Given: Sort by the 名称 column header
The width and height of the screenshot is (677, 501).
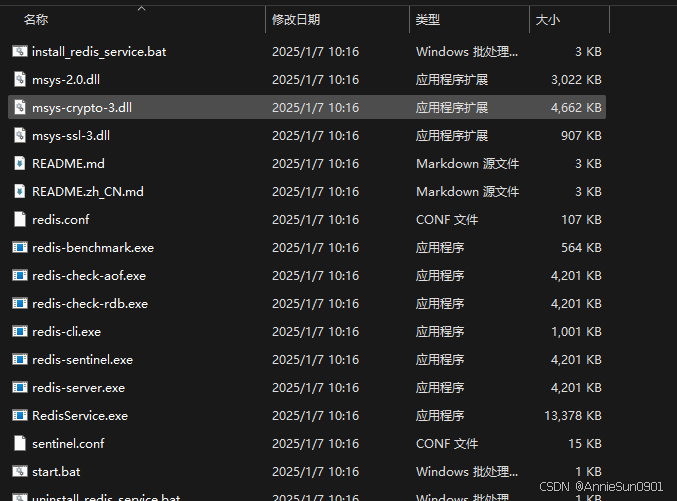Looking at the screenshot, I should point(36,19).
